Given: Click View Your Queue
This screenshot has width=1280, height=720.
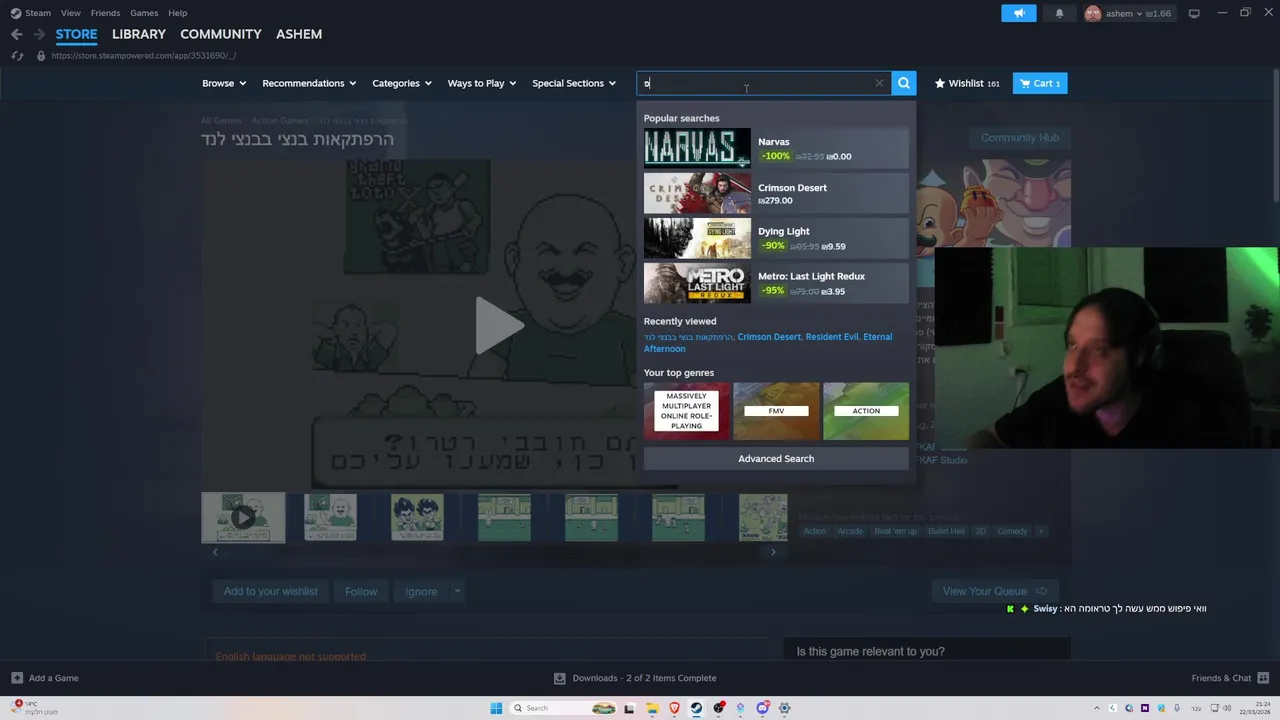Looking at the screenshot, I should pyautogui.click(x=995, y=591).
